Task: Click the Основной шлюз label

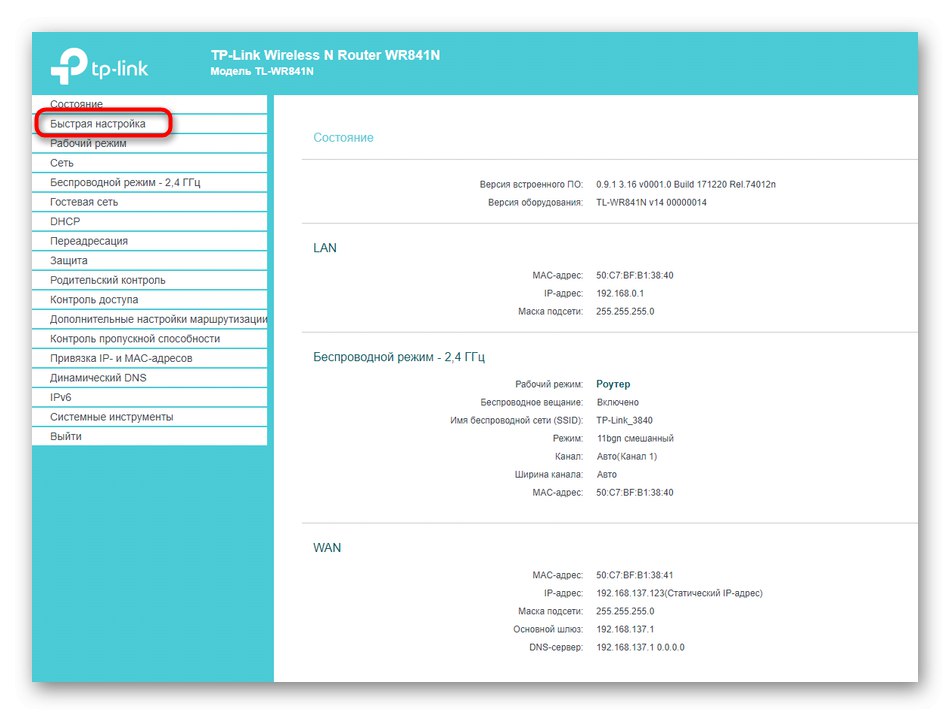Action: pos(548,629)
